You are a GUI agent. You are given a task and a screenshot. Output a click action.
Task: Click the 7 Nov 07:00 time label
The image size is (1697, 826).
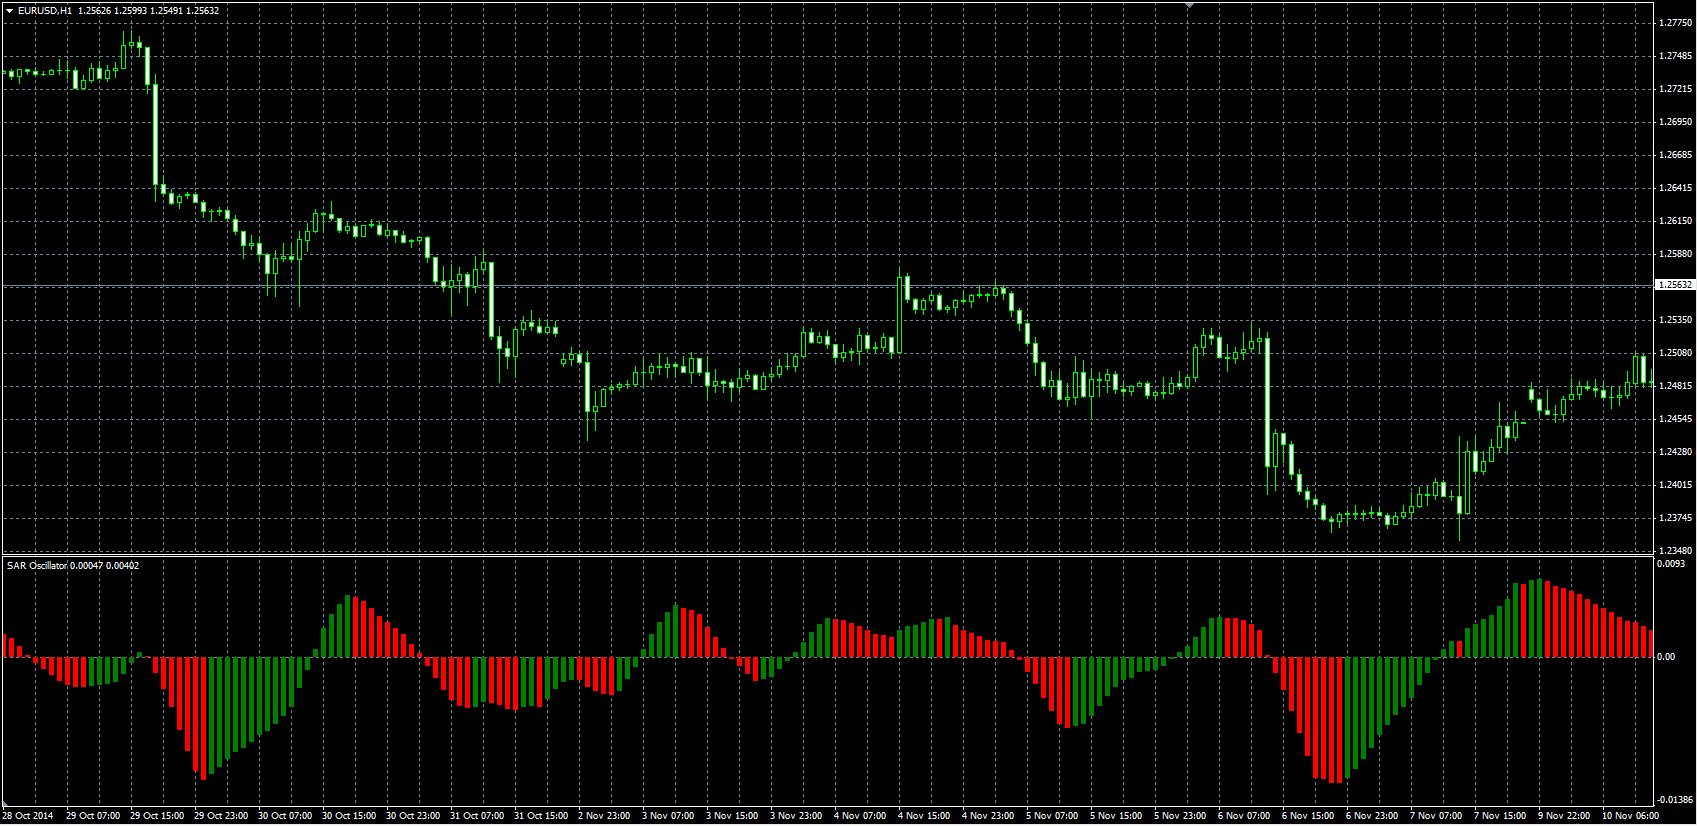[x=1436, y=816]
